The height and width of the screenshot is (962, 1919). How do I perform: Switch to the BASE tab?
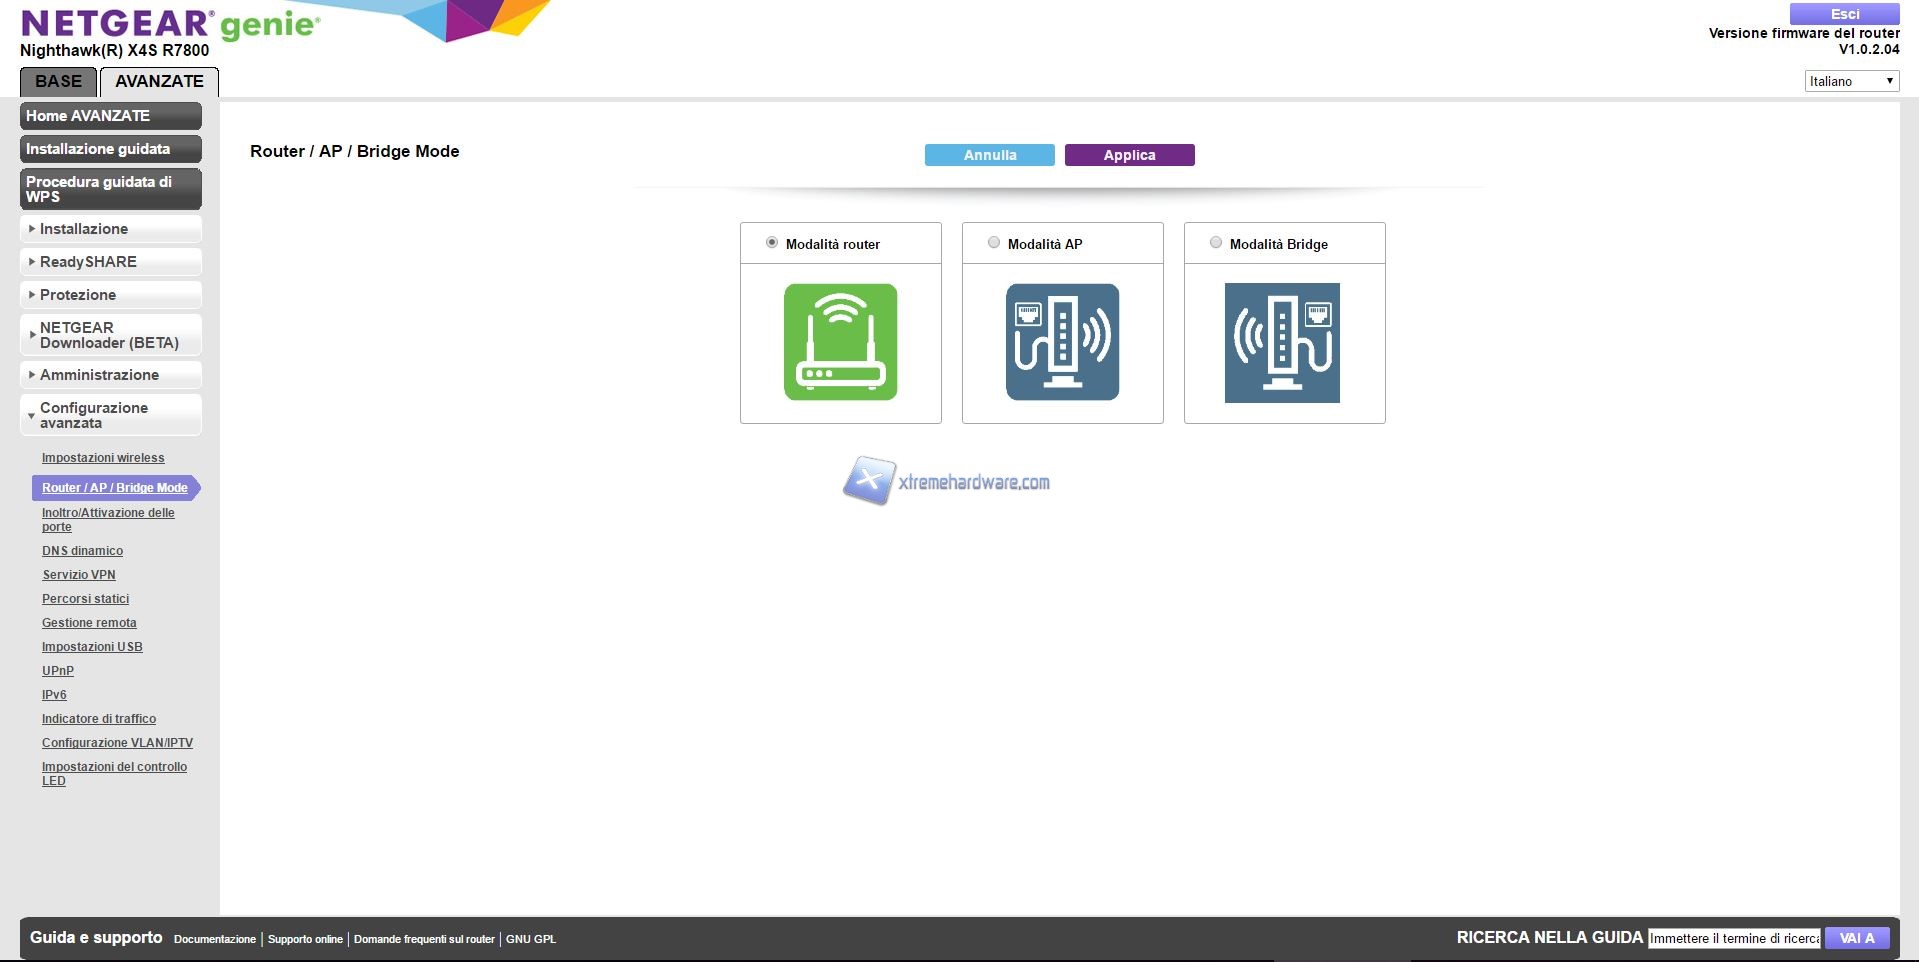(x=58, y=82)
